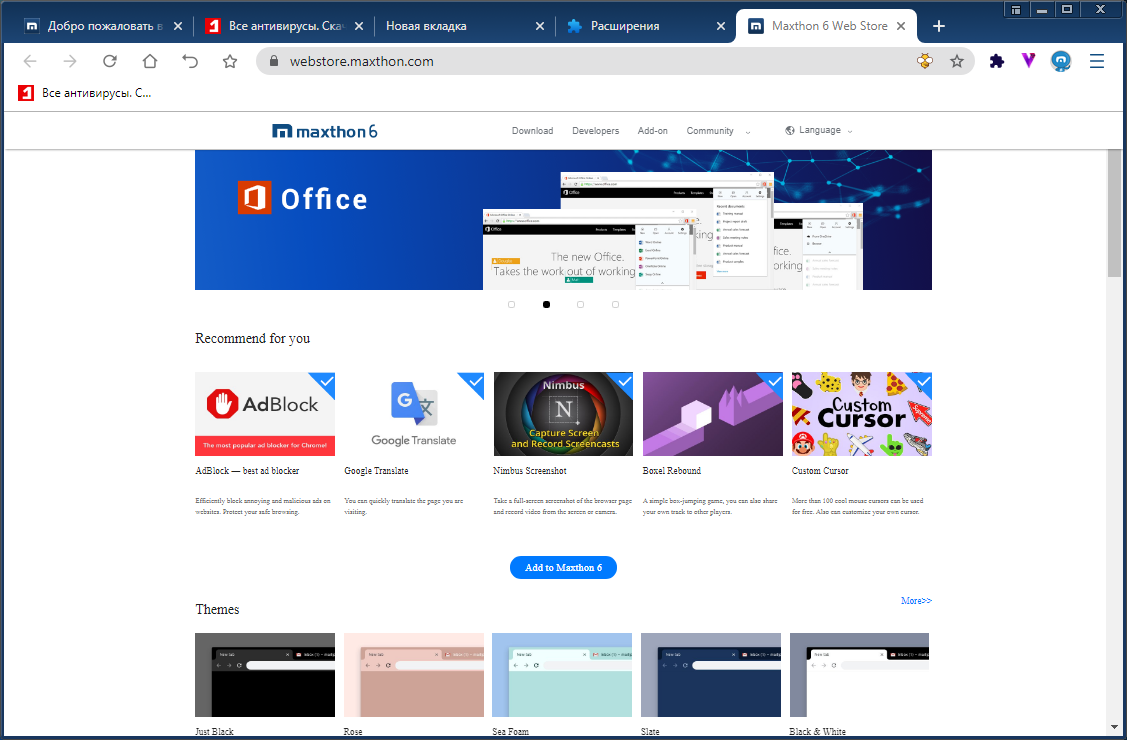Click the 'Add to Maxthon 6' button
Screen dimensions: 1127x740
(564, 568)
